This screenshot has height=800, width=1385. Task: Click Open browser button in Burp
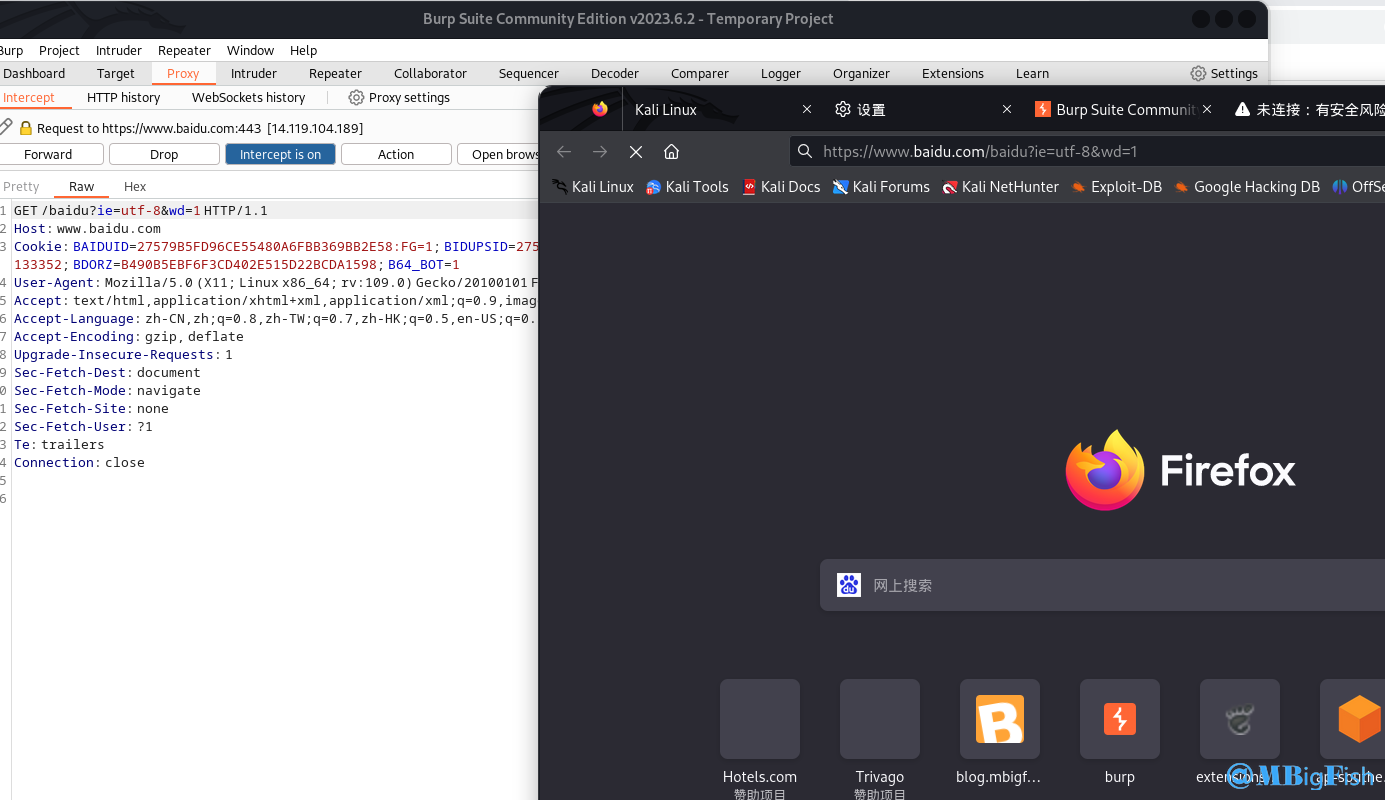pos(498,154)
